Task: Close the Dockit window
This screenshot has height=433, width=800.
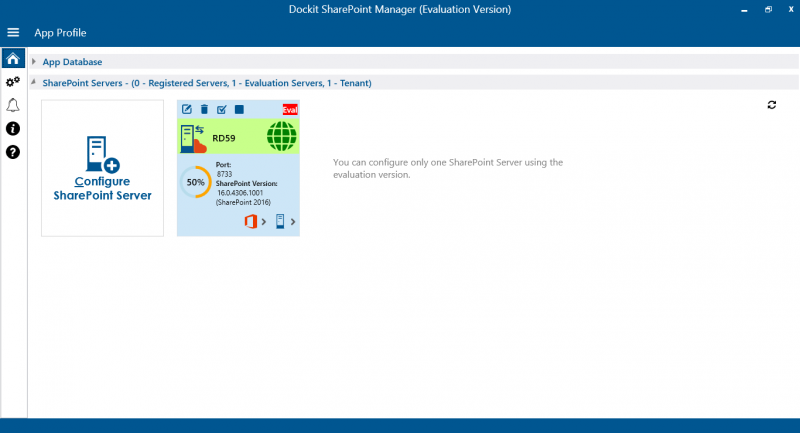Action: pyautogui.click(x=791, y=9)
